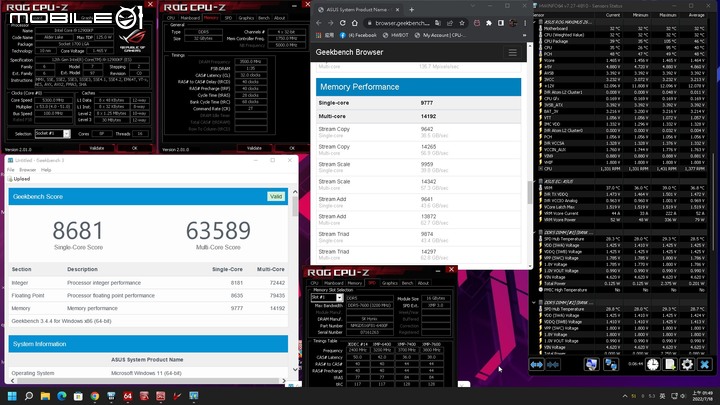720x405 pixels.
Task: Click Geekbench 3 vertical scrollbar
Action: 295,281
